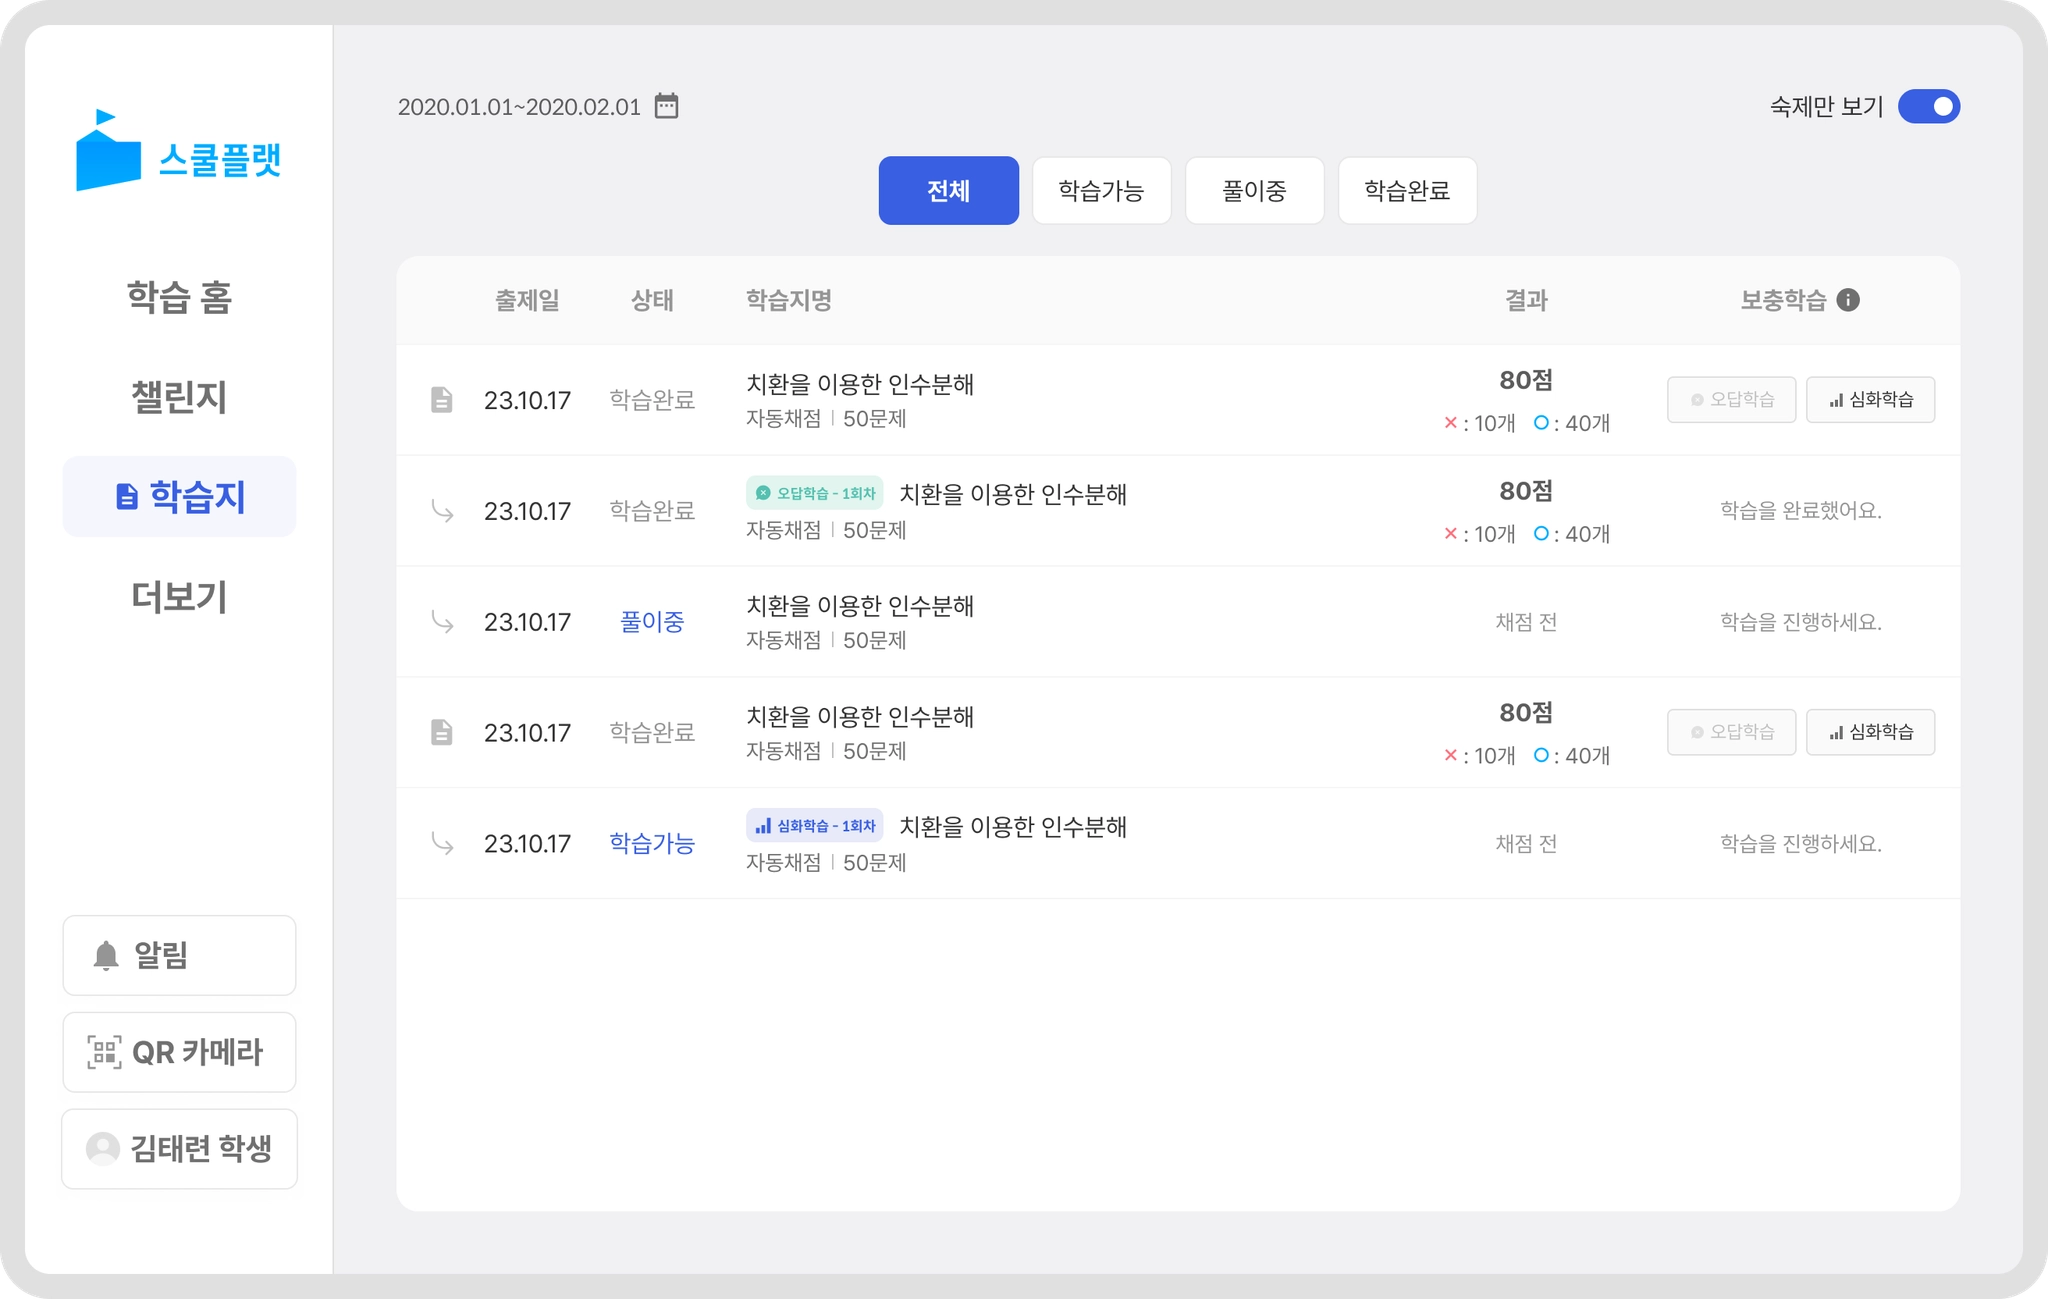Click the document icon in first row
2048x1299 pixels.
pos(441,400)
